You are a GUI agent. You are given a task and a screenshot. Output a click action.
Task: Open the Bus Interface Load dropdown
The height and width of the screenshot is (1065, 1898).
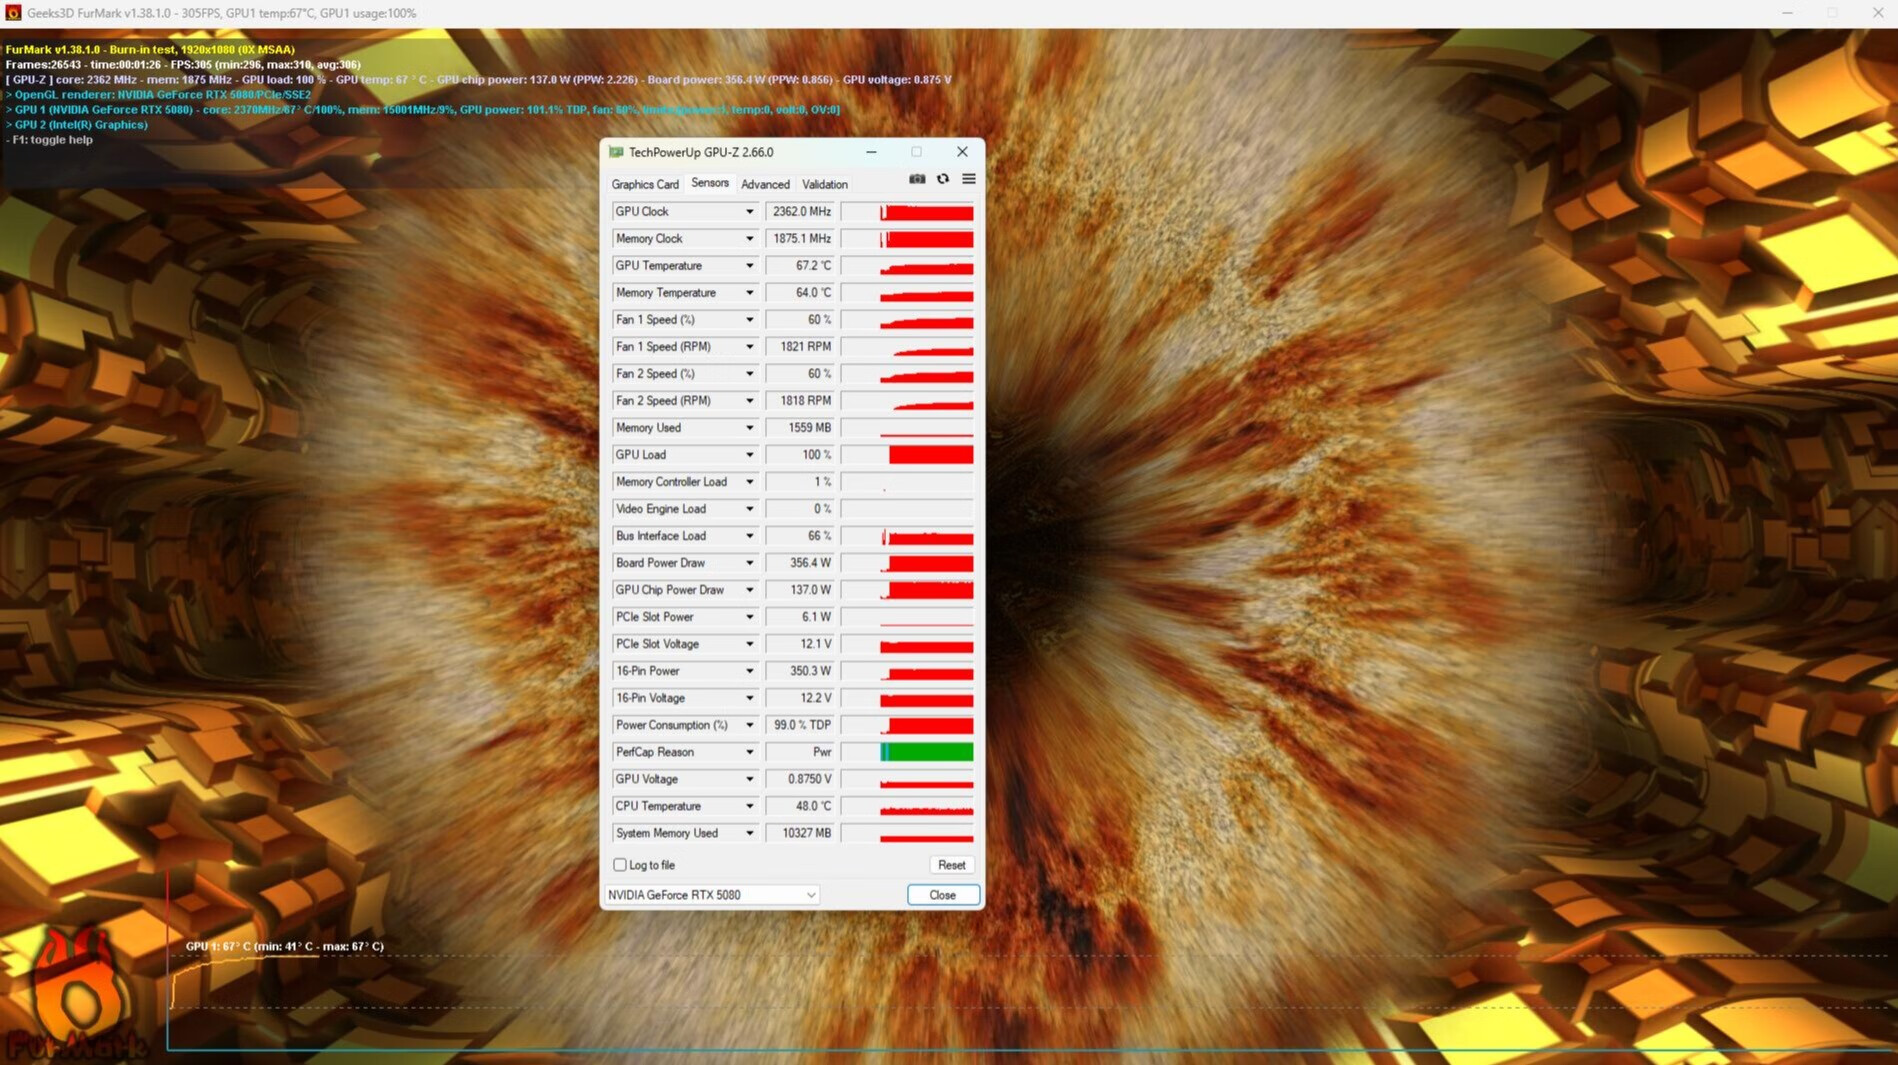coord(749,536)
